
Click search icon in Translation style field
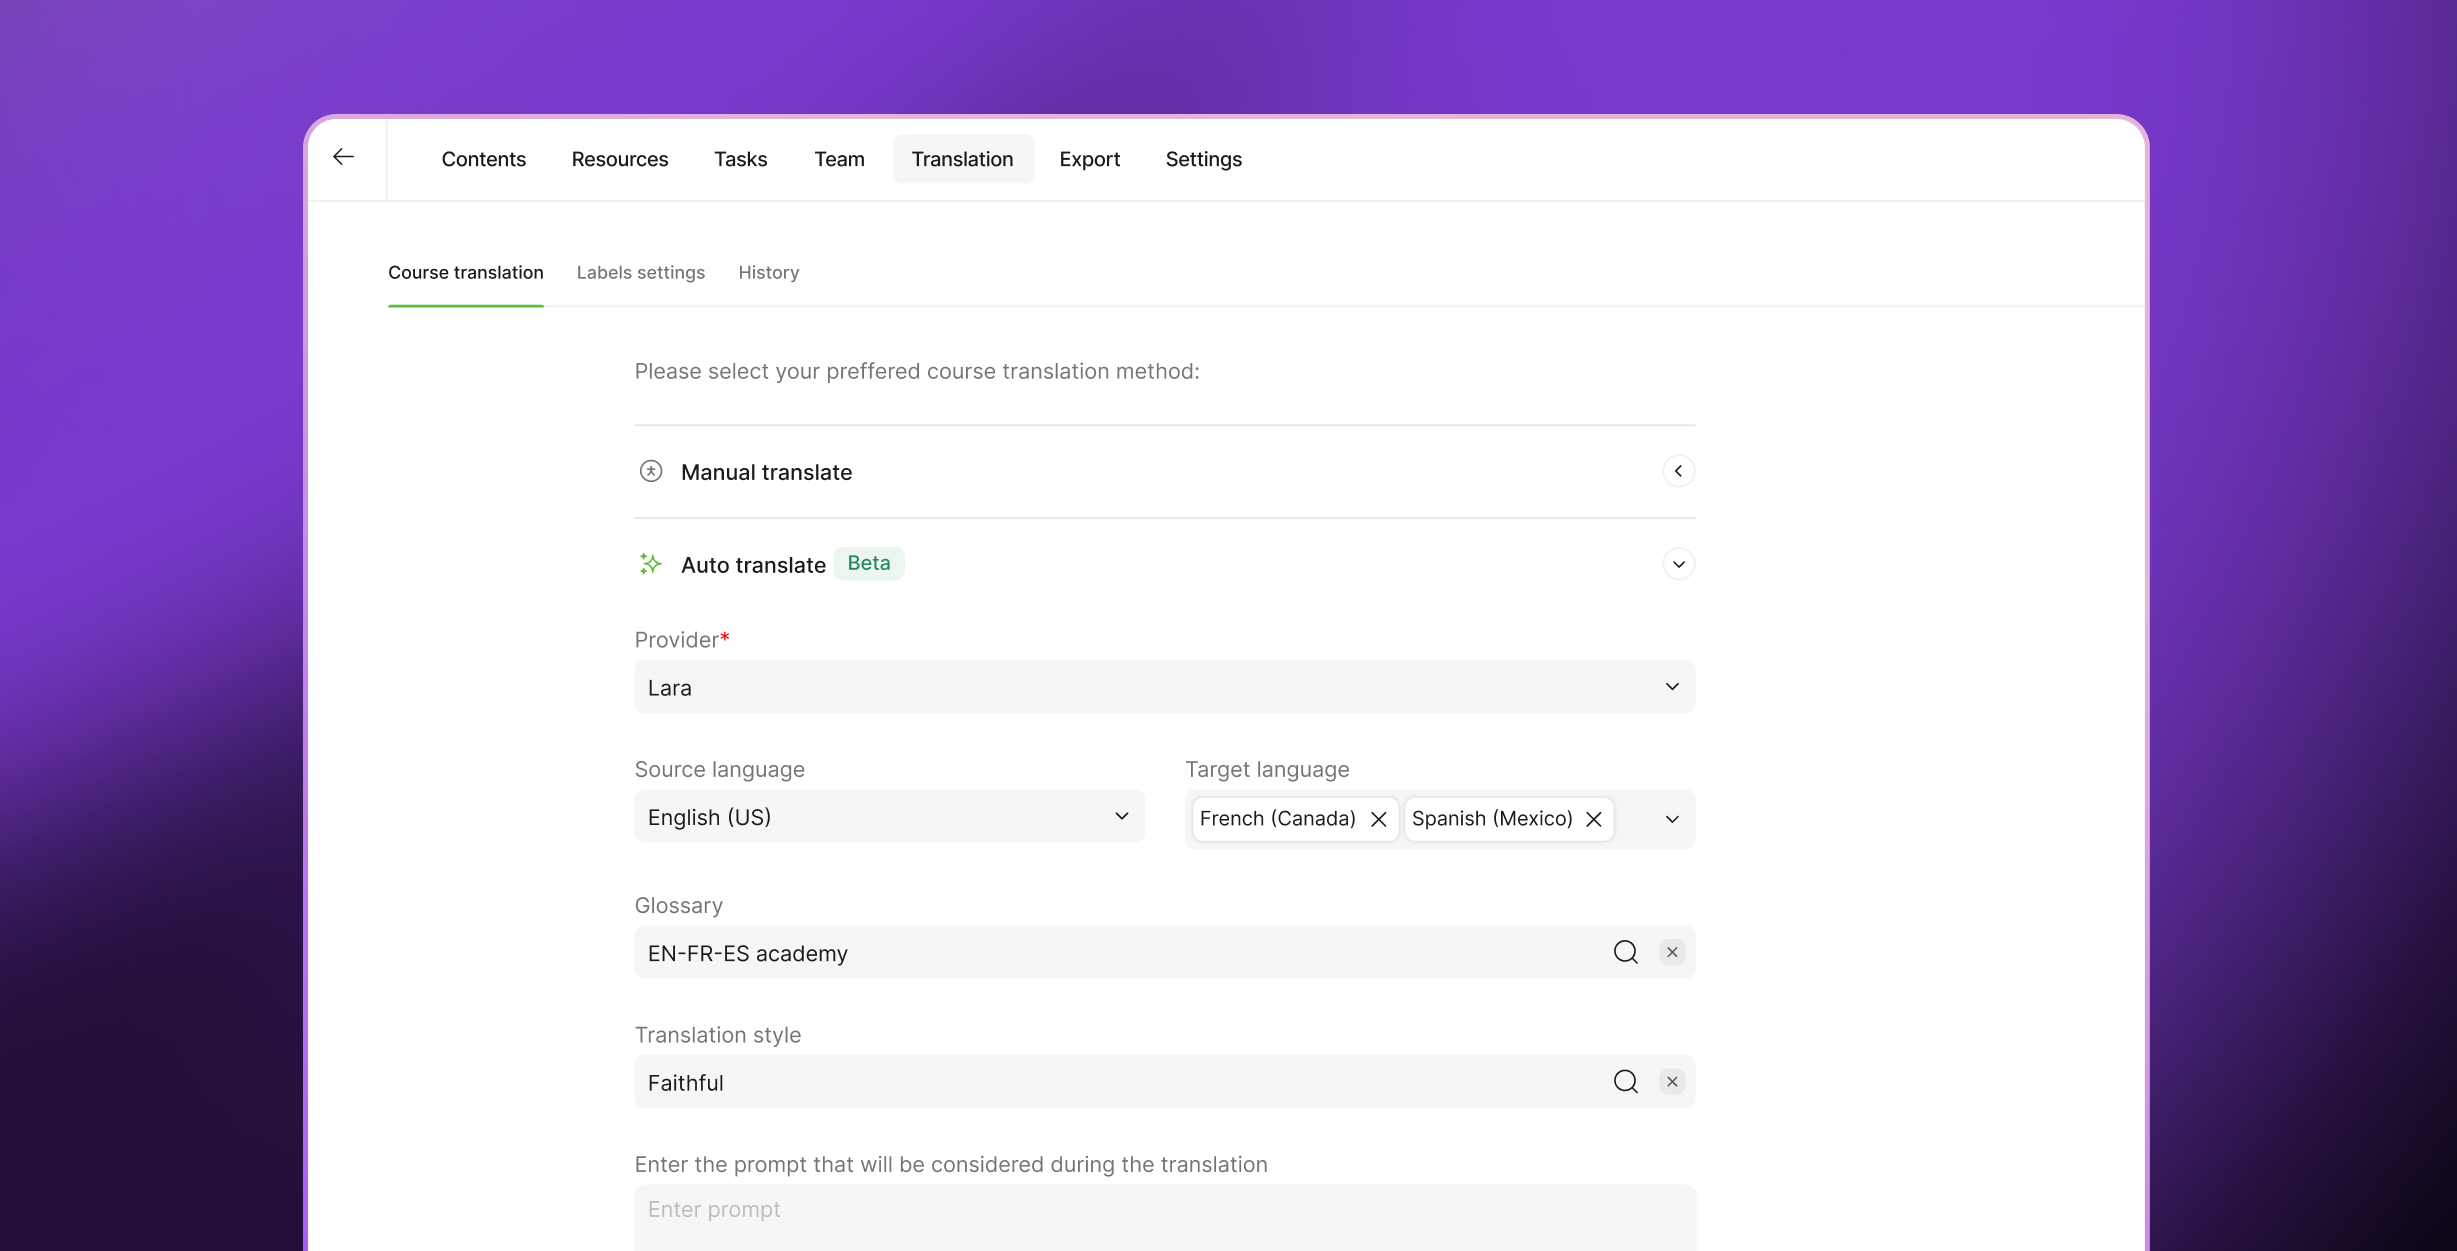click(x=1625, y=1081)
